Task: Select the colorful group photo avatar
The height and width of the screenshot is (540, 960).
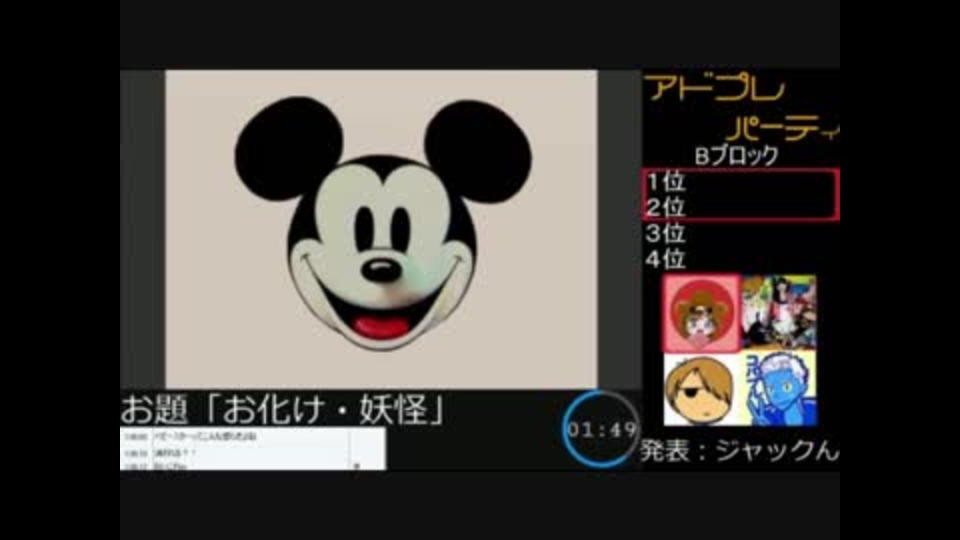Action: tap(779, 312)
